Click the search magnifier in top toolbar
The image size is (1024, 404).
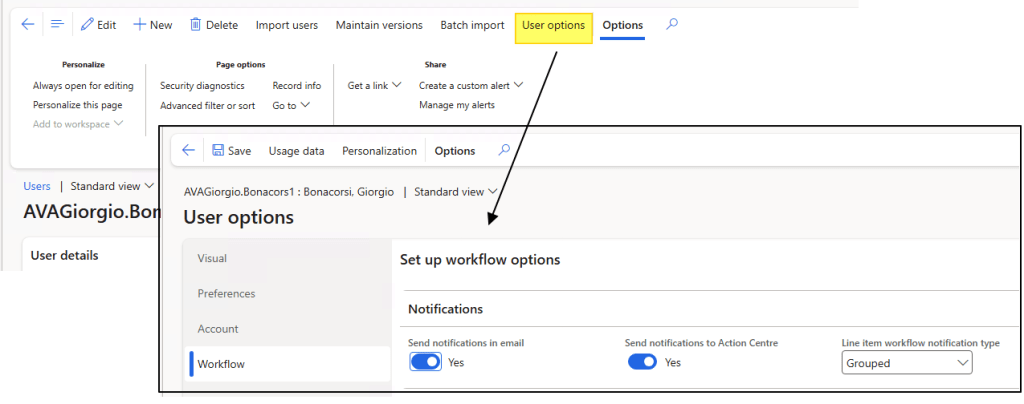(671, 25)
